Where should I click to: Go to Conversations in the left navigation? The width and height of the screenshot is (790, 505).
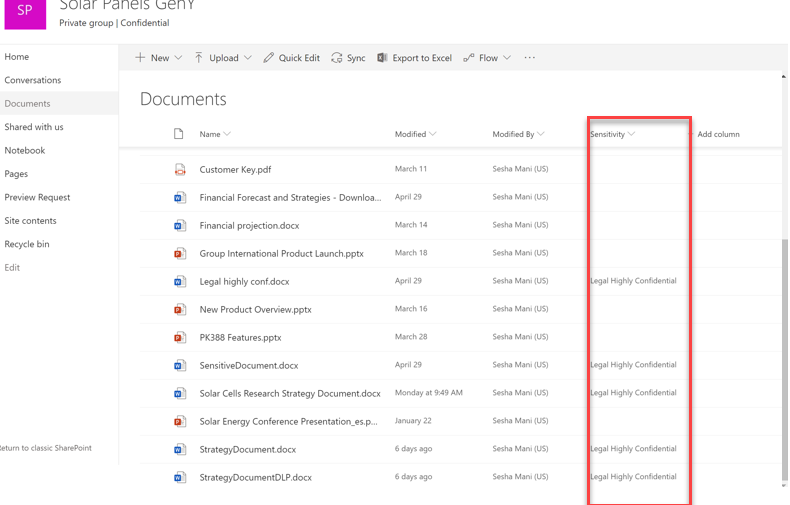(x=33, y=80)
